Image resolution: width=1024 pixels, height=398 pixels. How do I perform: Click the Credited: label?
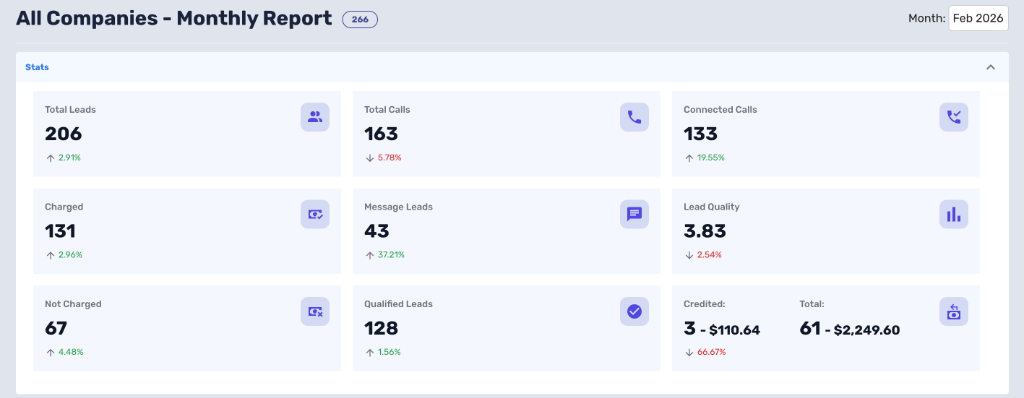tap(705, 304)
